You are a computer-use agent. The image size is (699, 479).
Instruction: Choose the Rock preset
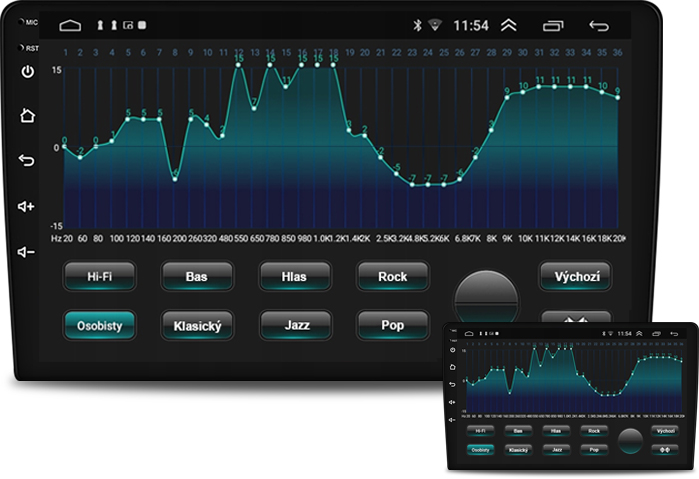point(392,276)
